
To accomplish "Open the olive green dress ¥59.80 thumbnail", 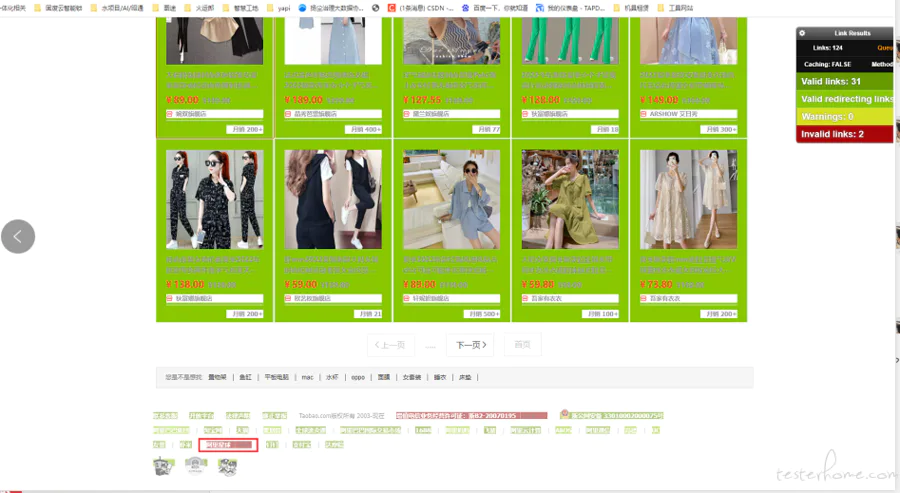I will click(x=570, y=199).
